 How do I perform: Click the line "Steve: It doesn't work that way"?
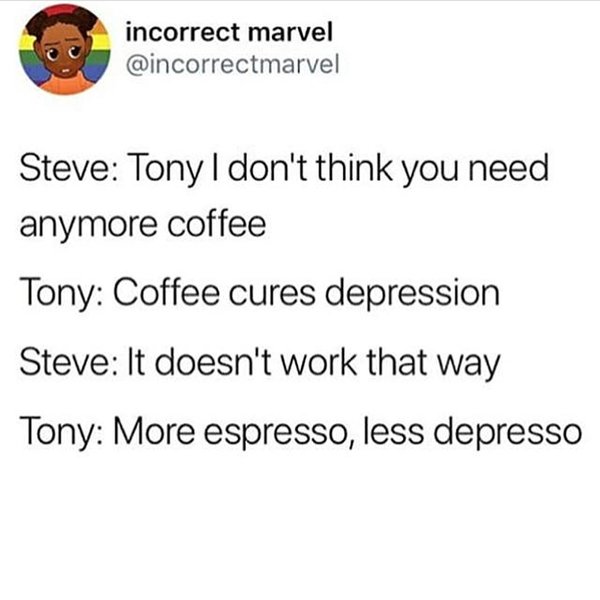click(260, 363)
